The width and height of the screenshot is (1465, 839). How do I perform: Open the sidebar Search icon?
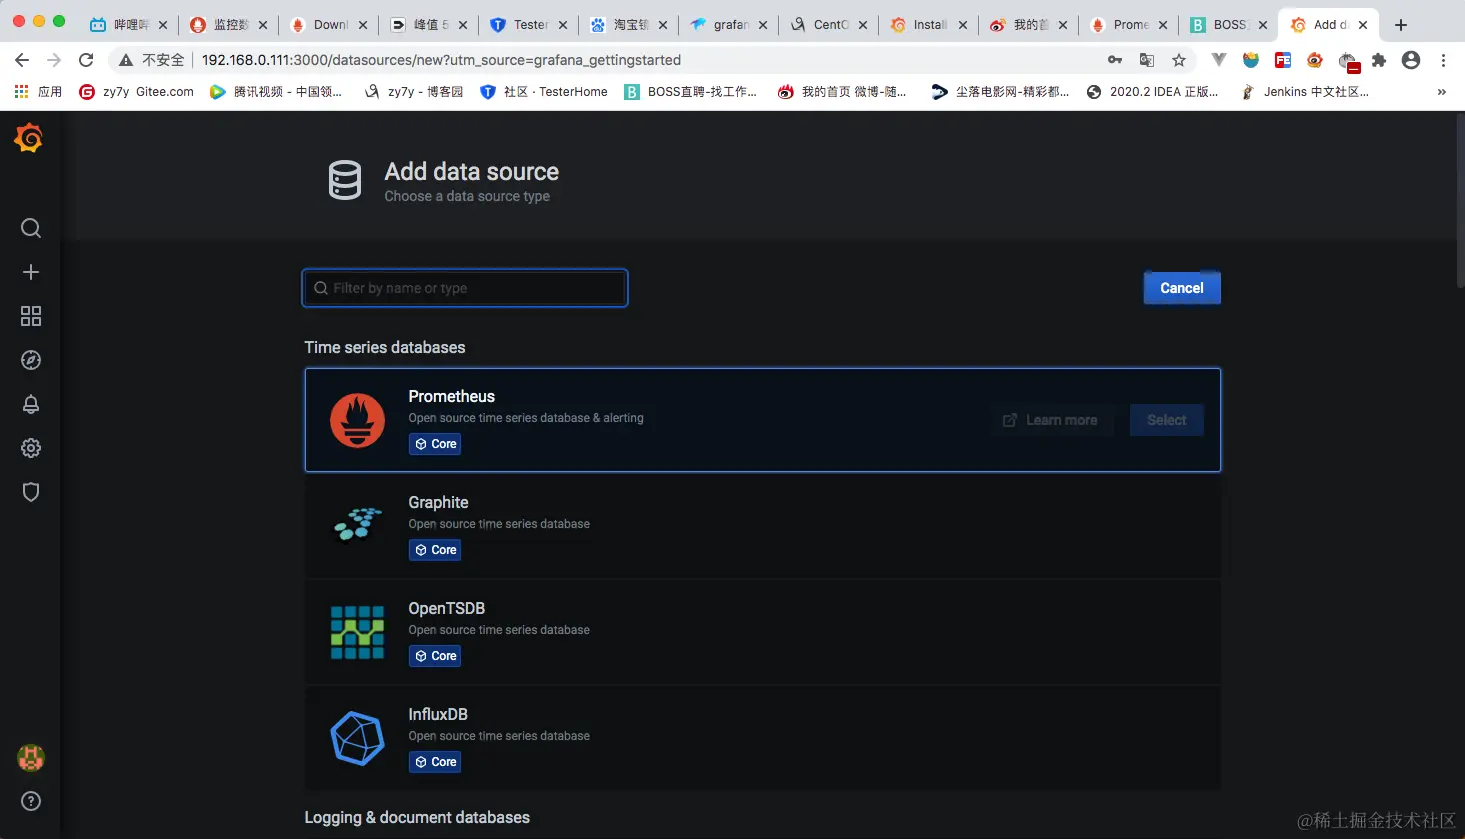[31, 228]
